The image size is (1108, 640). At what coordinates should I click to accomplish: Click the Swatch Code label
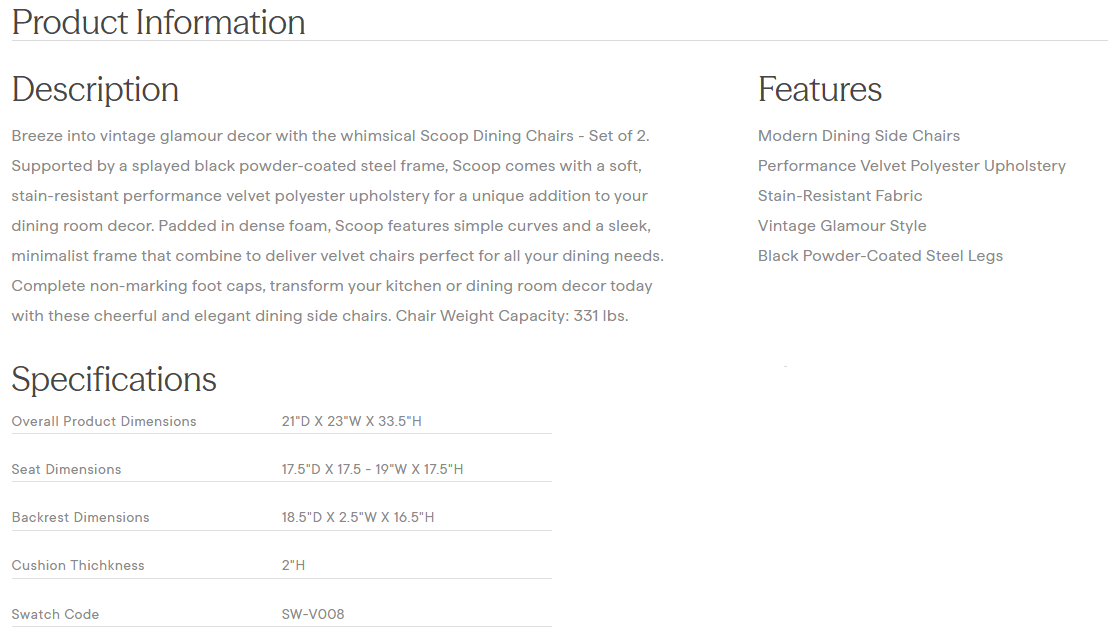point(55,614)
